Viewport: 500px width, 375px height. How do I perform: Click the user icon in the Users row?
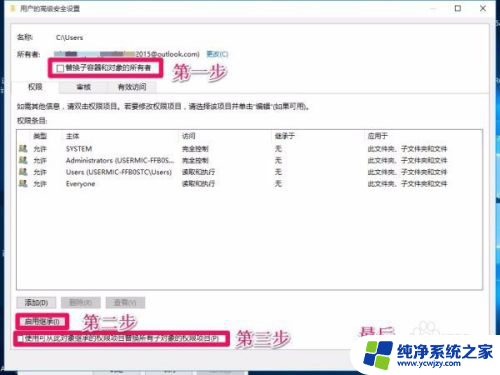[x=23, y=172]
